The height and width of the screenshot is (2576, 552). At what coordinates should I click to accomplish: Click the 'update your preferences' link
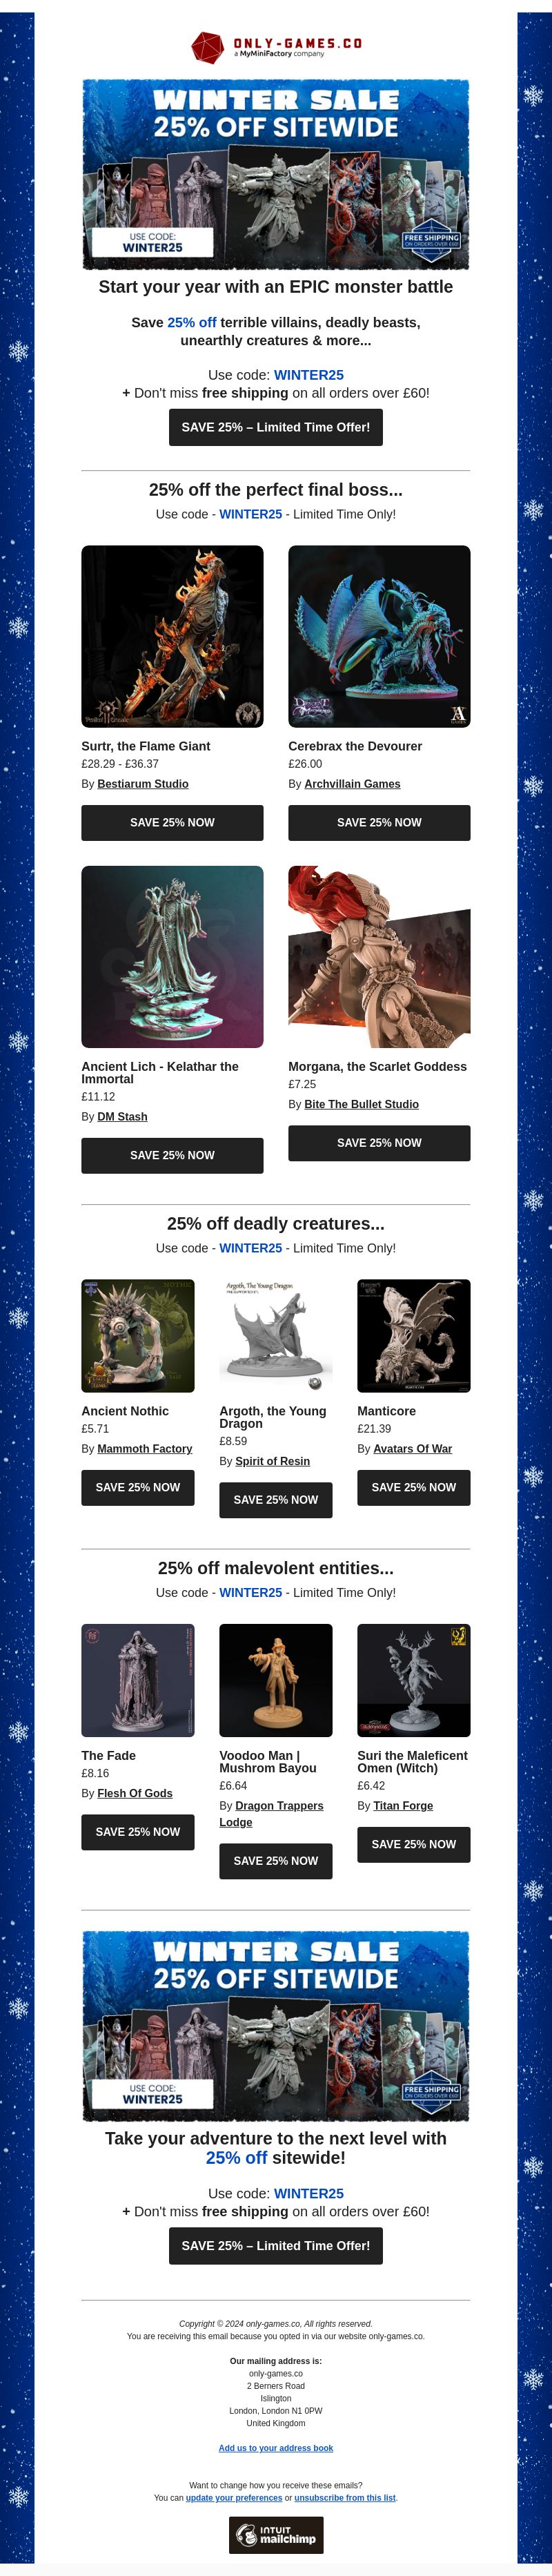pos(234,2497)
